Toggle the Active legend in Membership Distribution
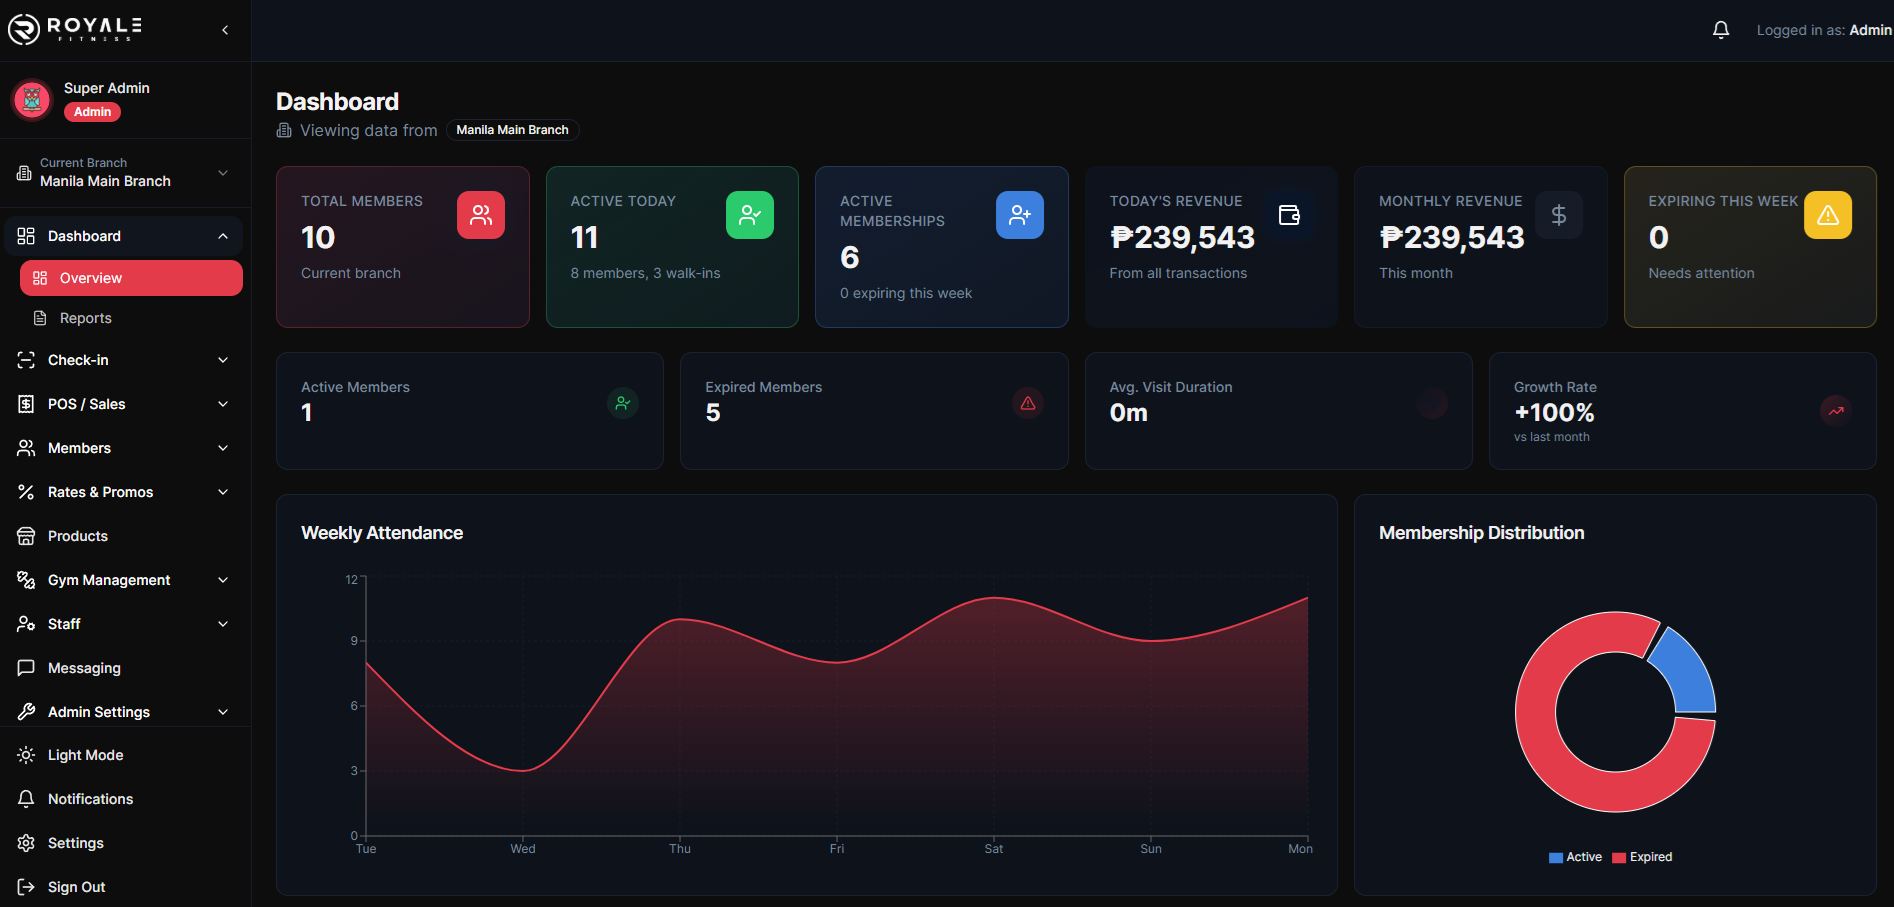 (1575, 857)
